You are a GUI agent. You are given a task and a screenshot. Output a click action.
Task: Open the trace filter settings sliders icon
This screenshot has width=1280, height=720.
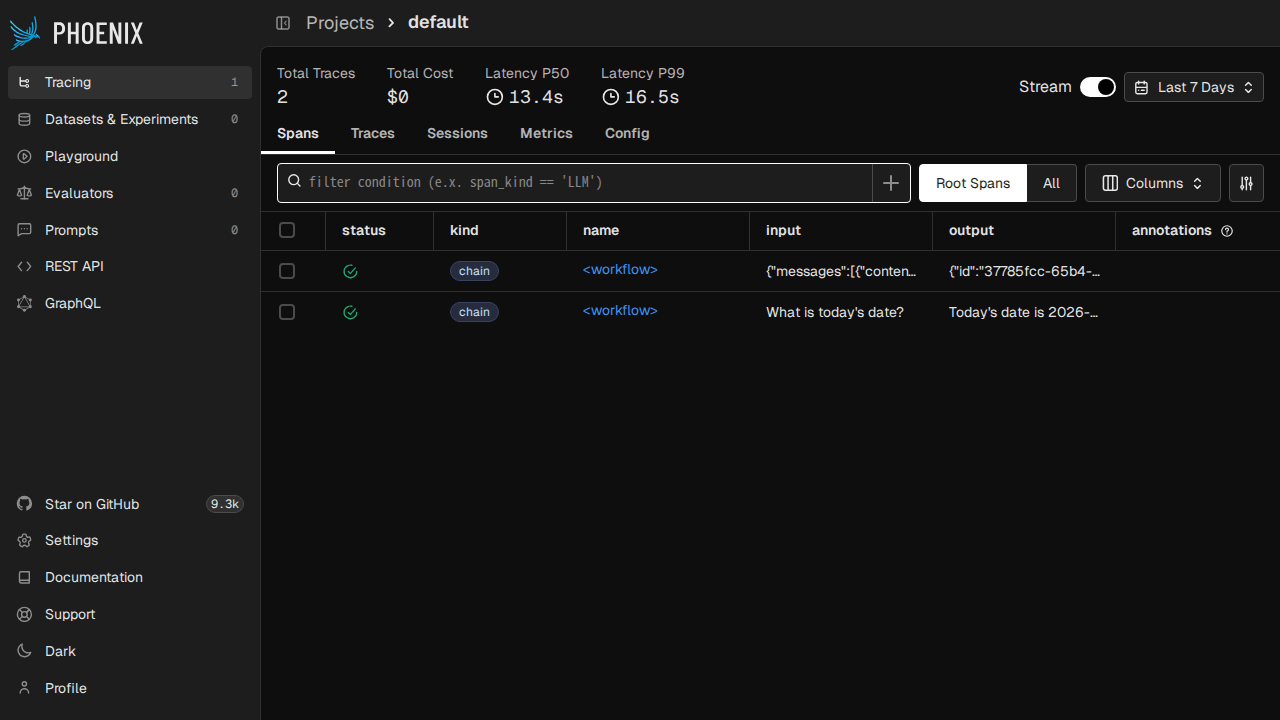1246,183
